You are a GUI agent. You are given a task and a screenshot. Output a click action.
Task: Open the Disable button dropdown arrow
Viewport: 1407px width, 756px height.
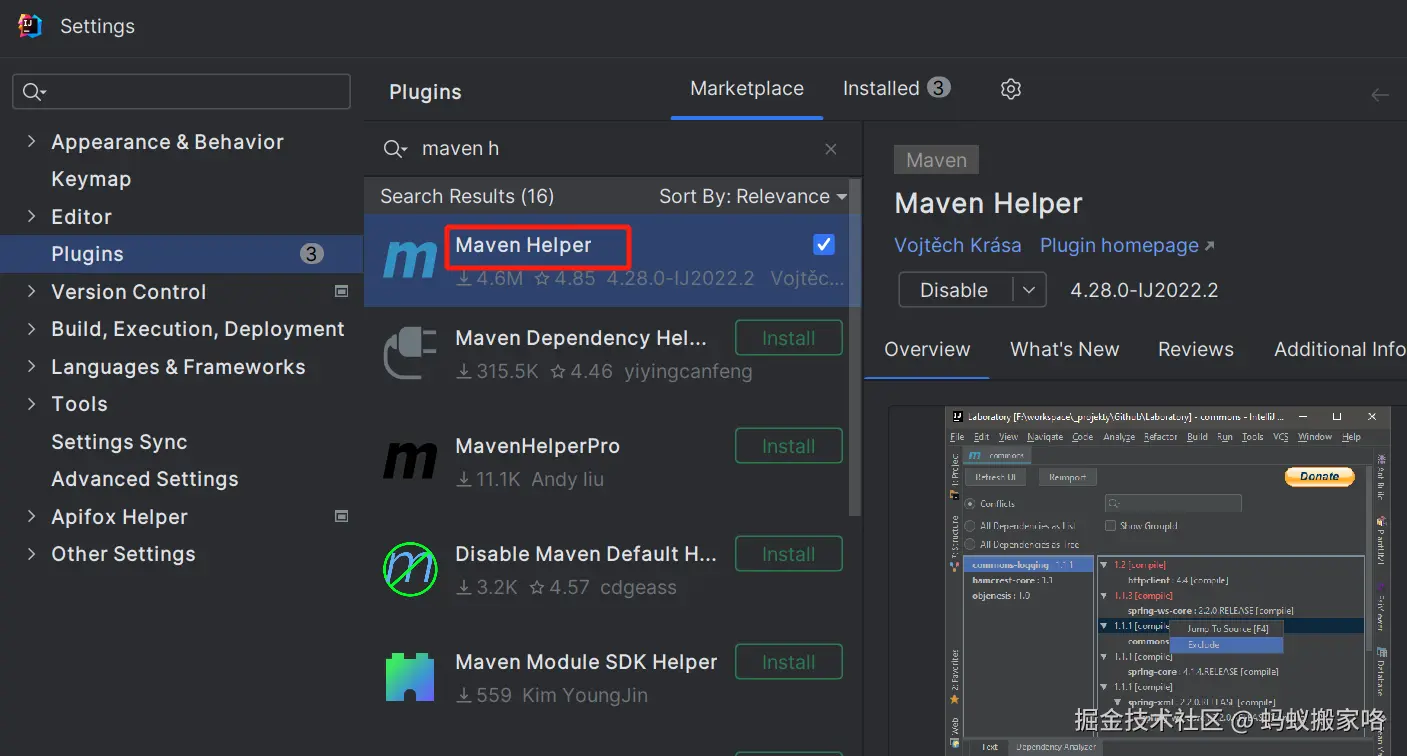(x=1029, y=290)
